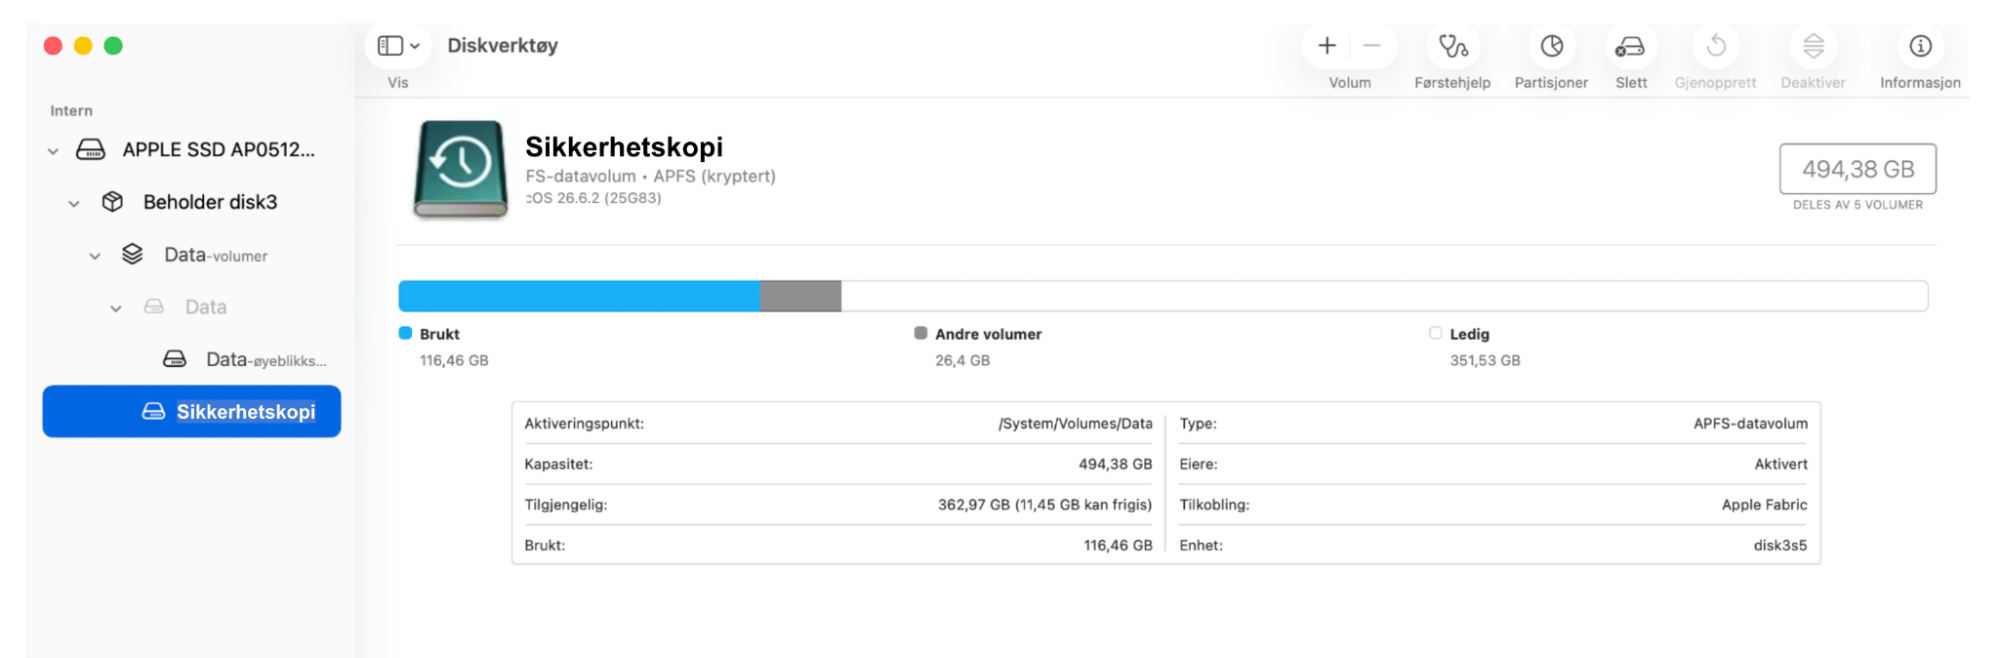Click FS-datavolum APFS (kryptert) subtitle

650,176
